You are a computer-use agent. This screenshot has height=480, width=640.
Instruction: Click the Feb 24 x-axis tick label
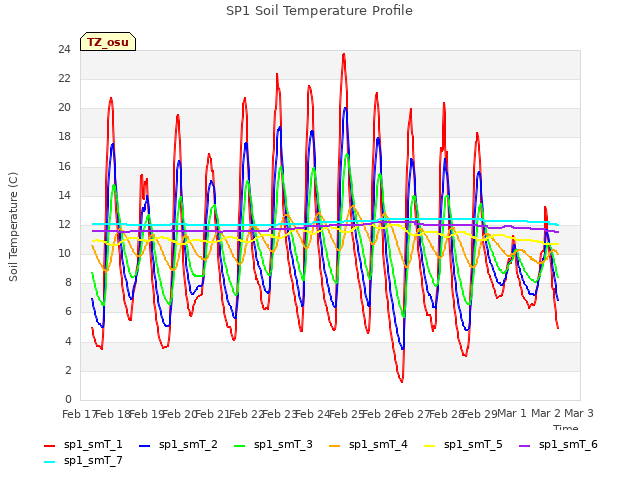tap(312, 414)
